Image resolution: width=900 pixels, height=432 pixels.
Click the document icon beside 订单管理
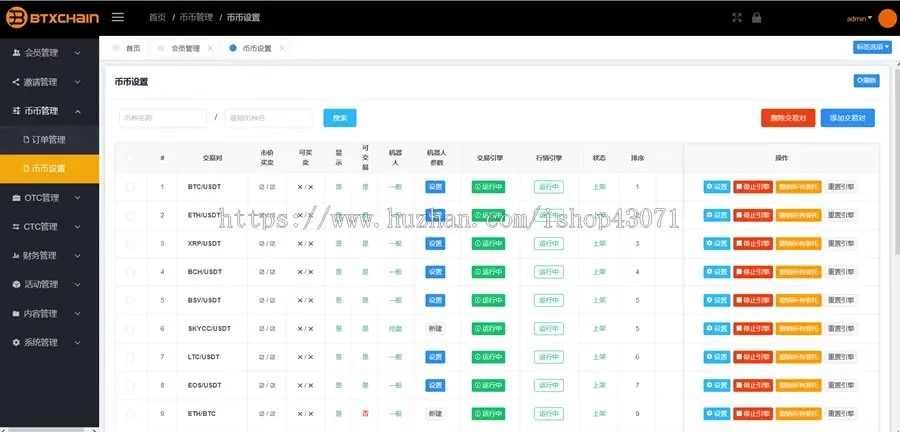pos(26,139)
